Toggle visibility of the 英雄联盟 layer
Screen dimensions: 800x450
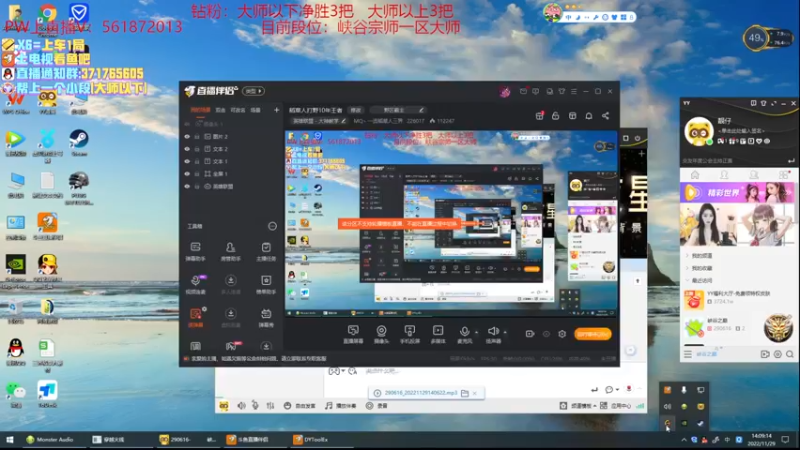click(187, 186)
